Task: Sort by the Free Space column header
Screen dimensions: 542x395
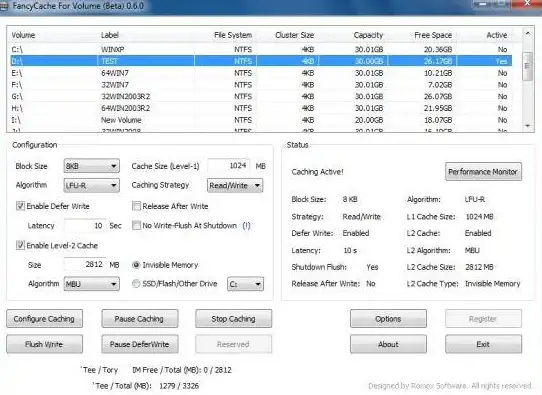Action: click(433, 35)
